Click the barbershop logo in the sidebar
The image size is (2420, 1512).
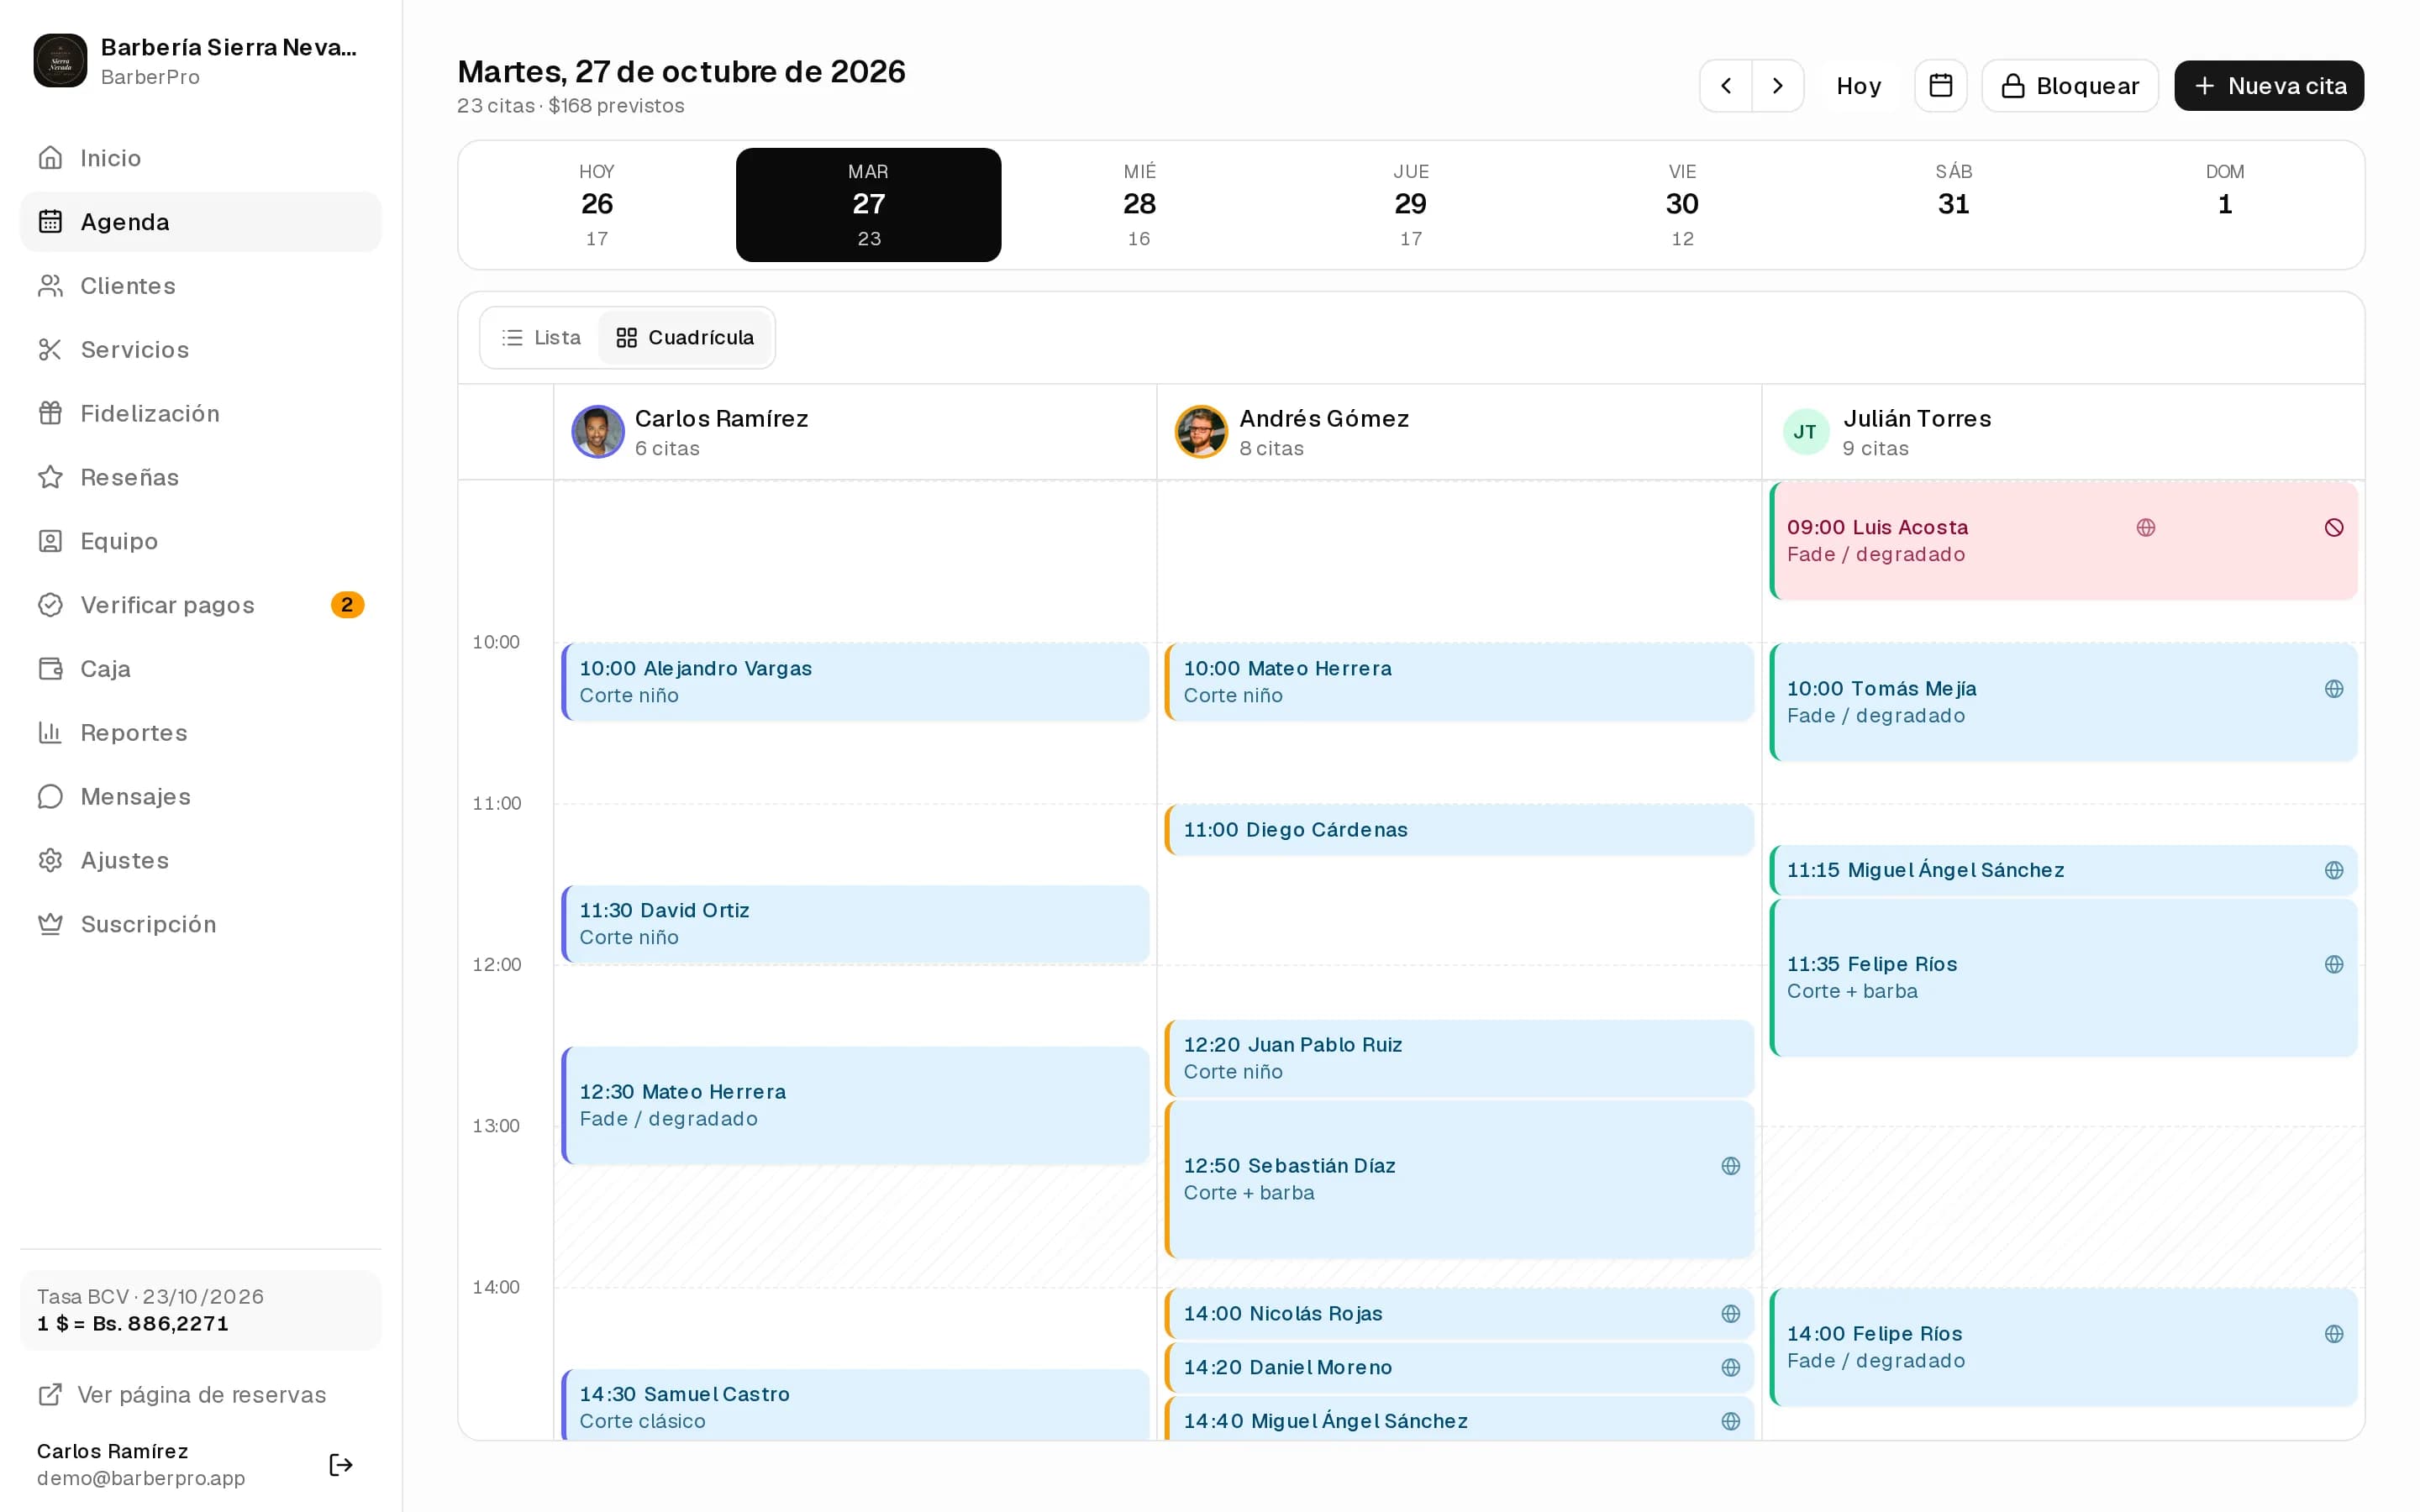tap(60, 61)
